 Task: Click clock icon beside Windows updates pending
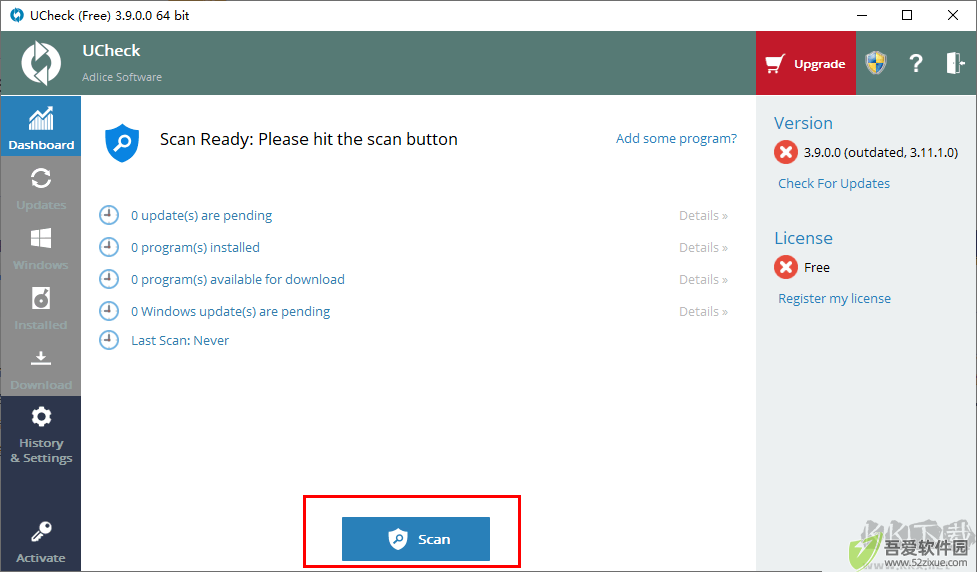click(109, 310)
